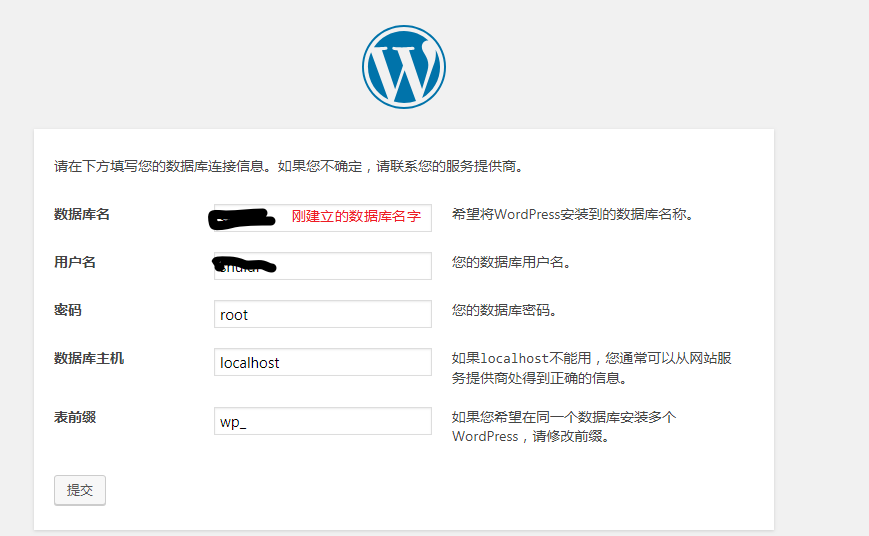
Task: Click the 表前缀 label
Action: [x=75, y=417]
